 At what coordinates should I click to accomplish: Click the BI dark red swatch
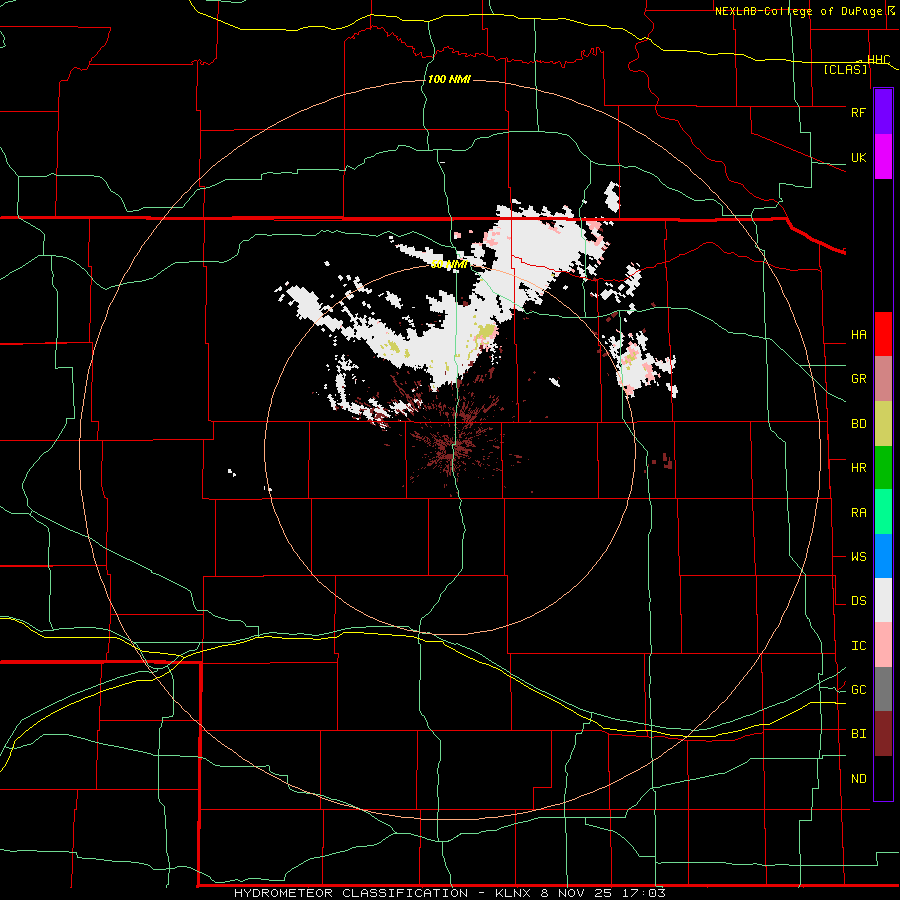click(x=883, y=734)
